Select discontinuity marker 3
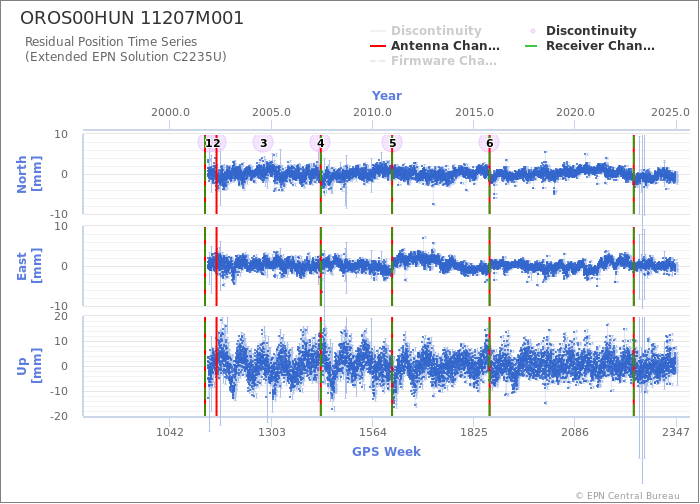This screenshot has width=700, height=504. 263,143
